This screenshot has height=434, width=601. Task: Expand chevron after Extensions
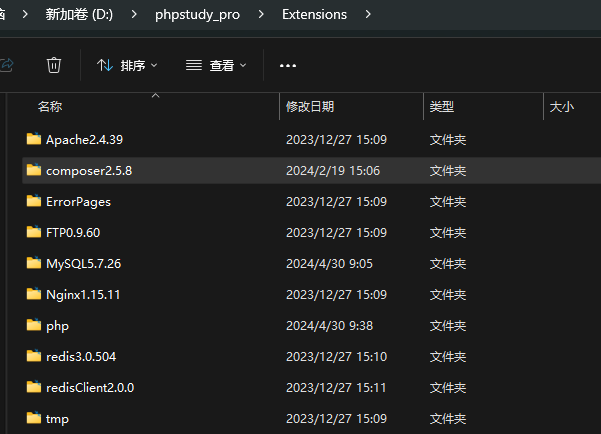click(x=368, y=15)
